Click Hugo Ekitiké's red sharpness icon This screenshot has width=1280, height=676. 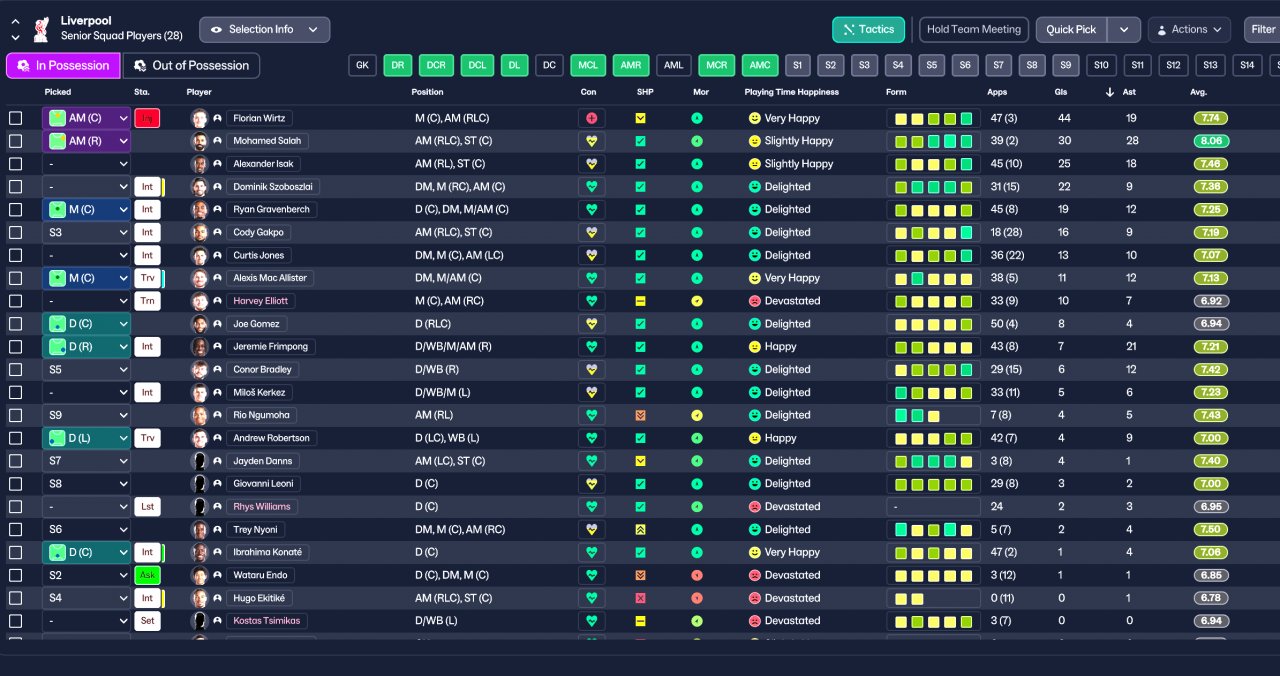pyautogui.click(x=641, y=598)
